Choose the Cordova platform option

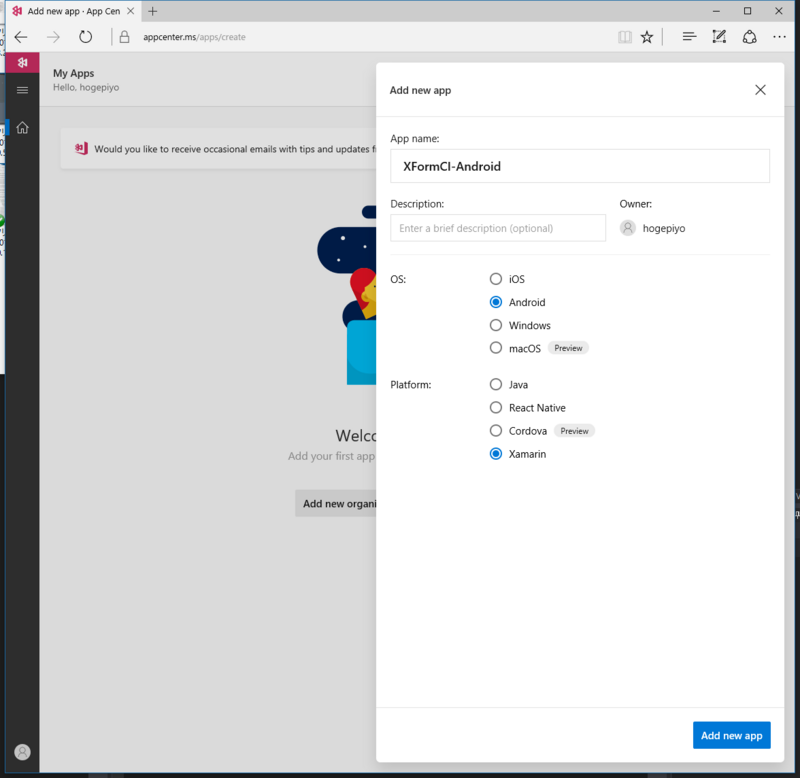click(495, 431)
